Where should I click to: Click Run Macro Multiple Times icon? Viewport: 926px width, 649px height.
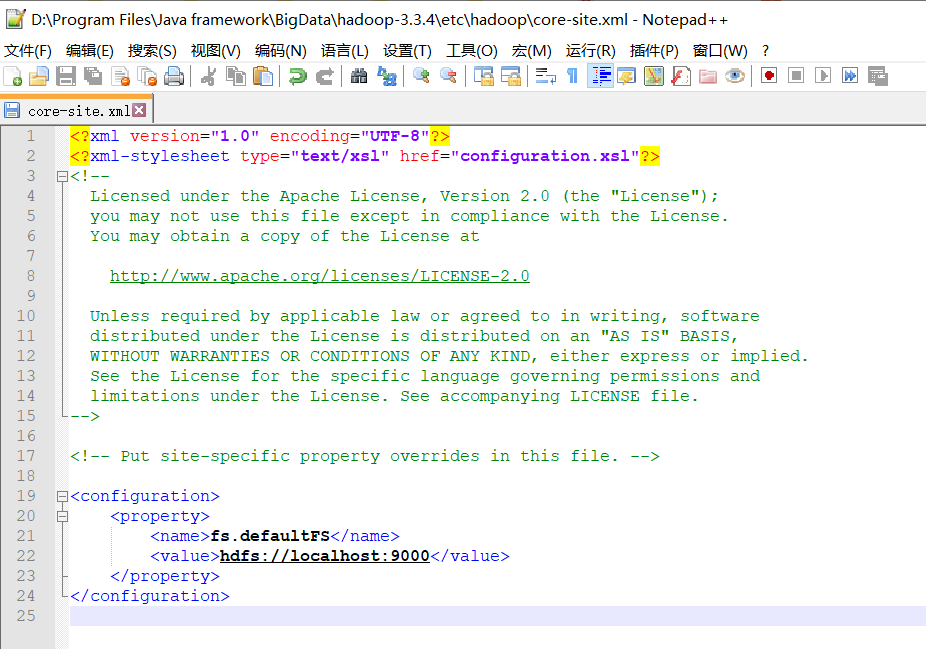[x=850, y=76]
